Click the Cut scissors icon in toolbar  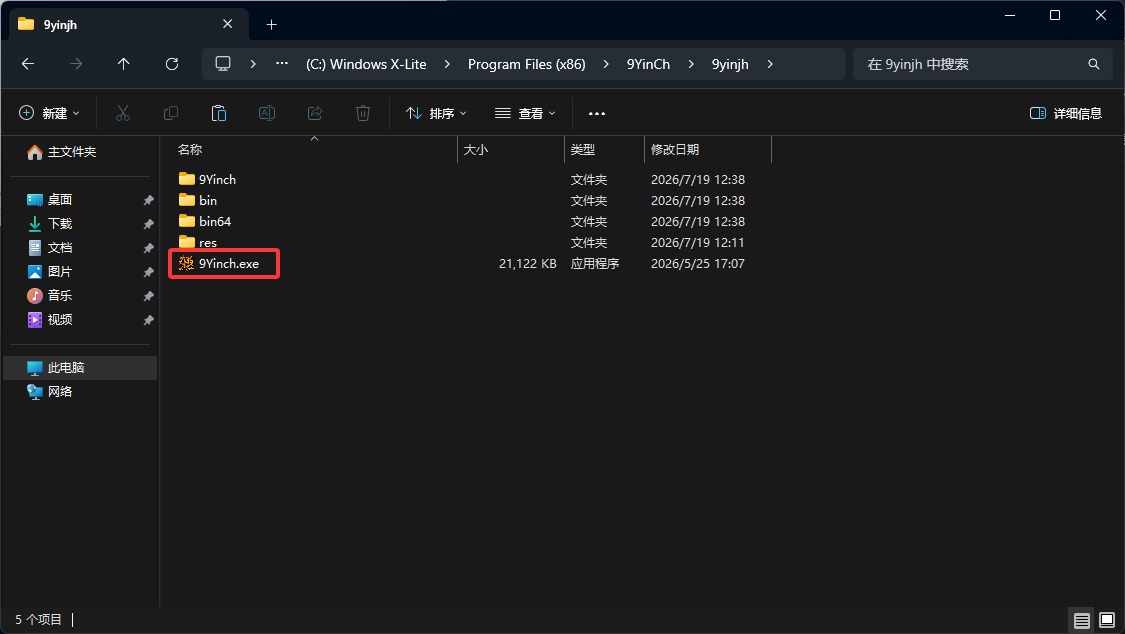[x=123, y=113]
